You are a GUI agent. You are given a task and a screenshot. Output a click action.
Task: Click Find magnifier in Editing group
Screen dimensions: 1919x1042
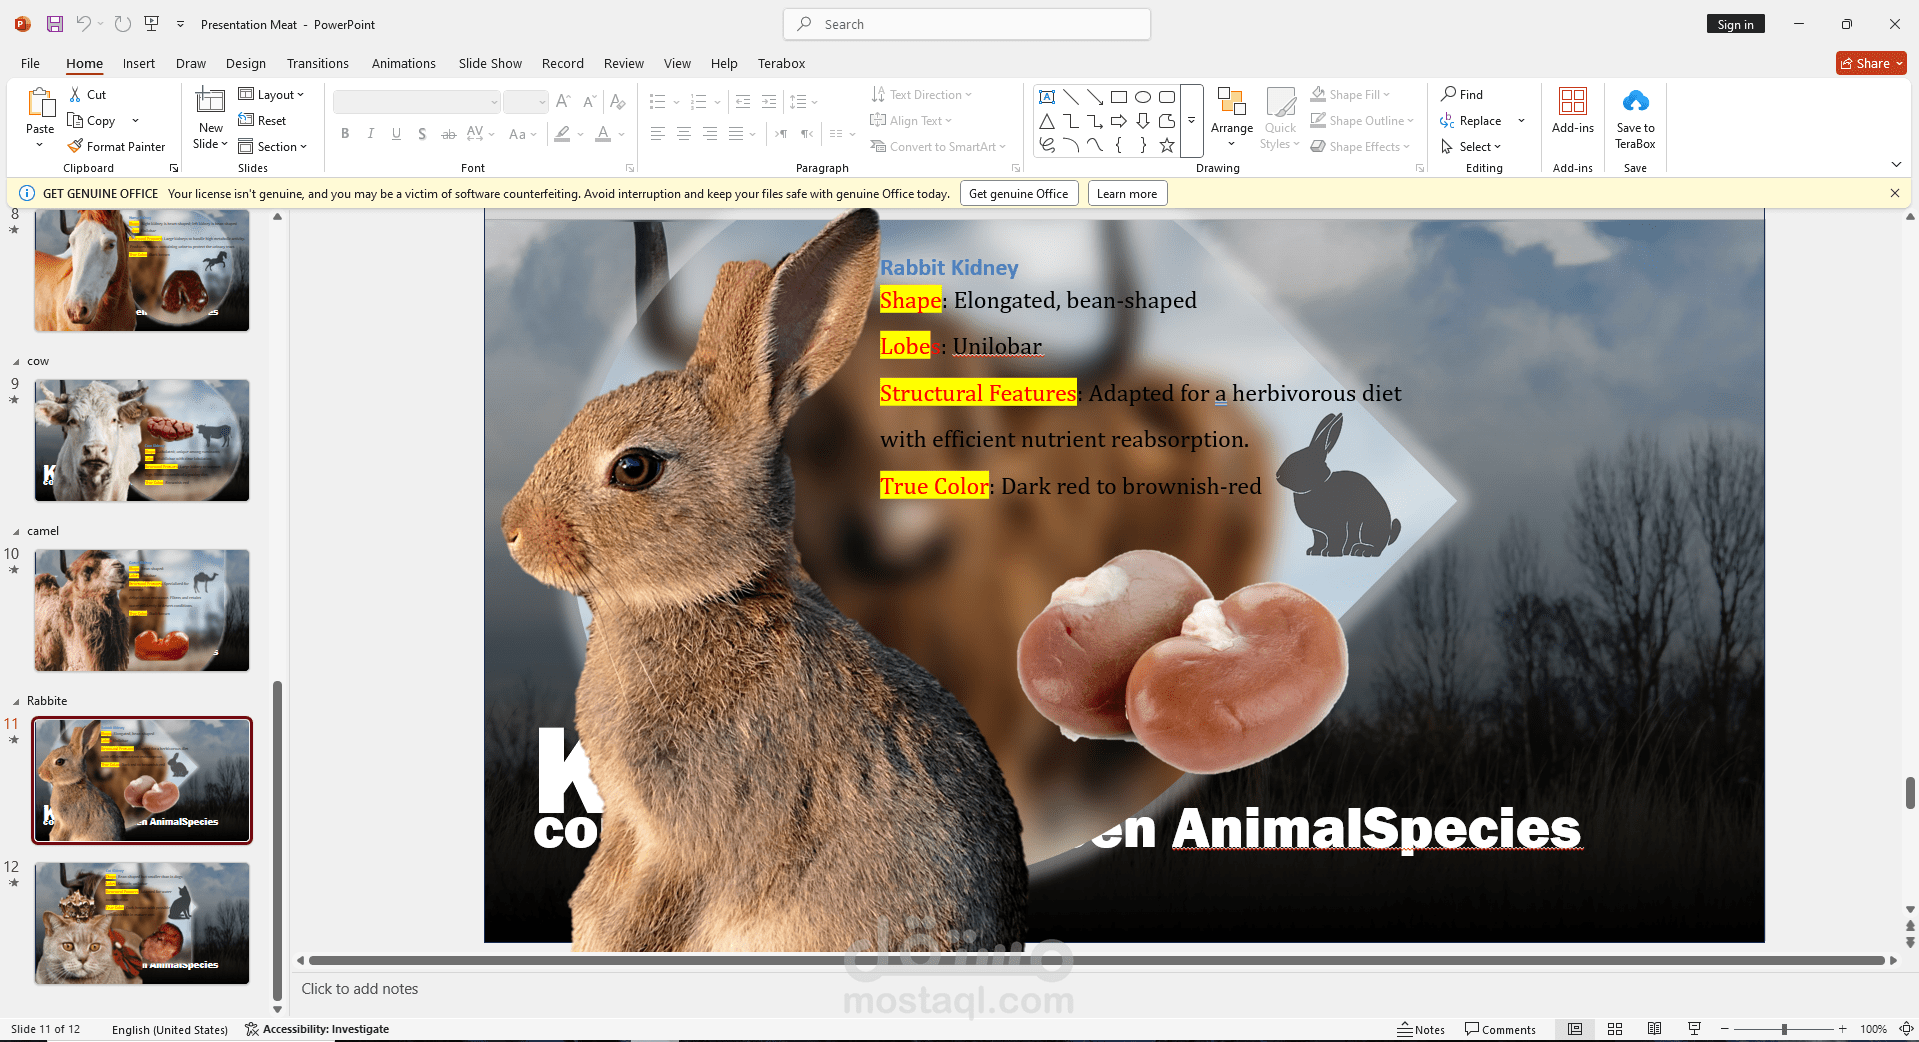tap(1462, 95)
